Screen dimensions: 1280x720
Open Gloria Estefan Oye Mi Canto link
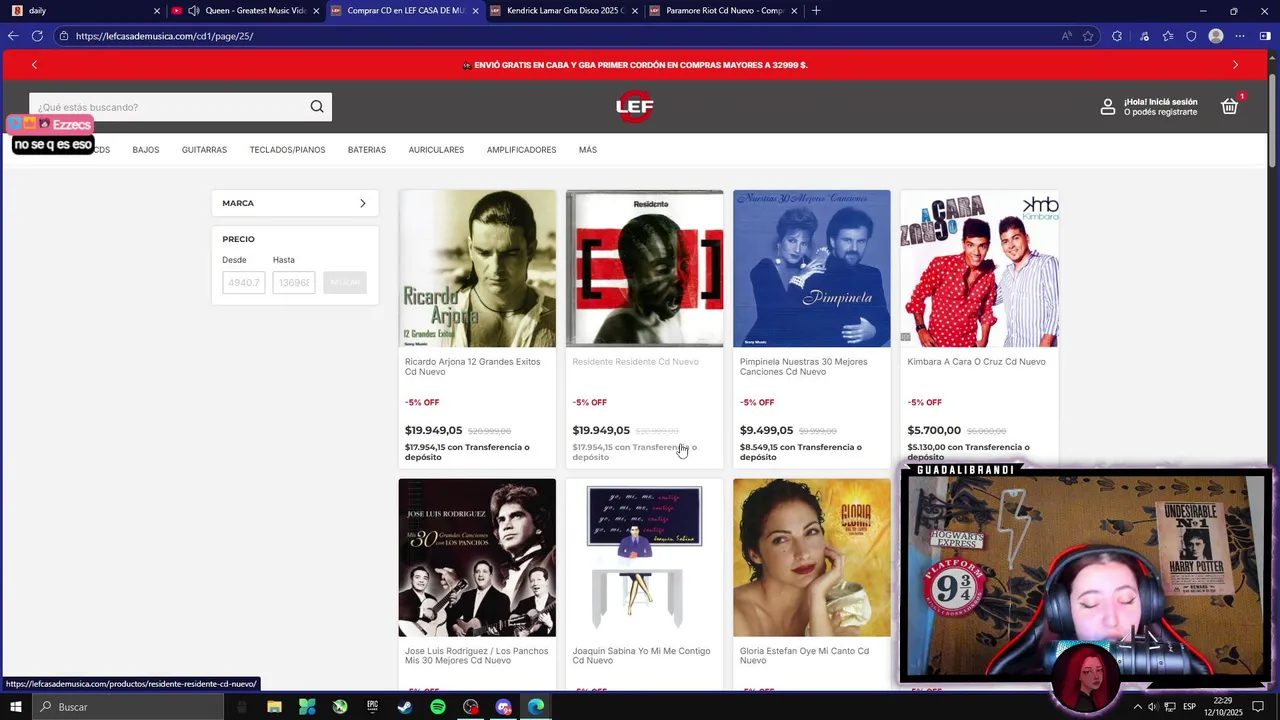pyautogui.click(x=804, y=656)
